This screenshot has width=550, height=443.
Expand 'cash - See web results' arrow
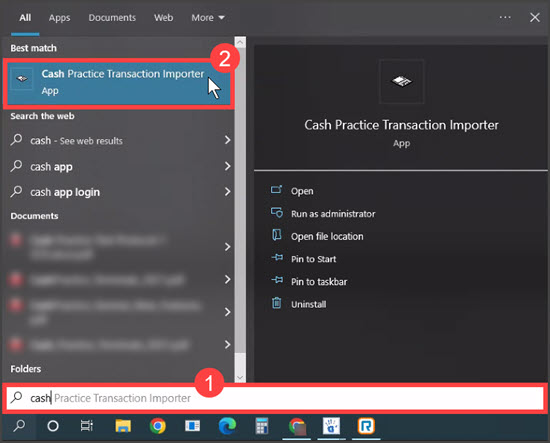[x=228, y=140]
